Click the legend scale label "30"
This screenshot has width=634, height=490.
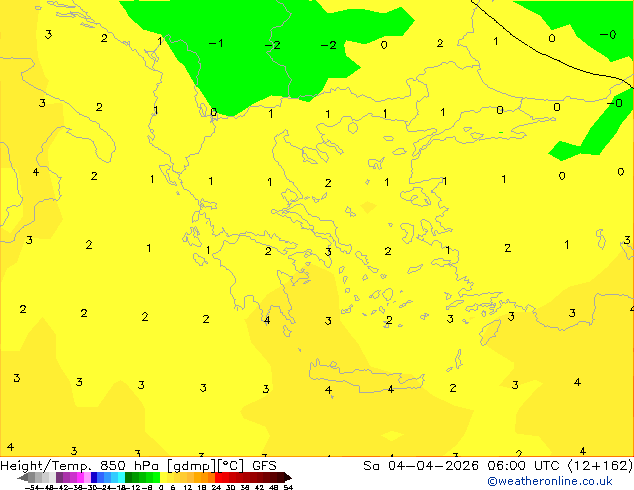point(230,487)
